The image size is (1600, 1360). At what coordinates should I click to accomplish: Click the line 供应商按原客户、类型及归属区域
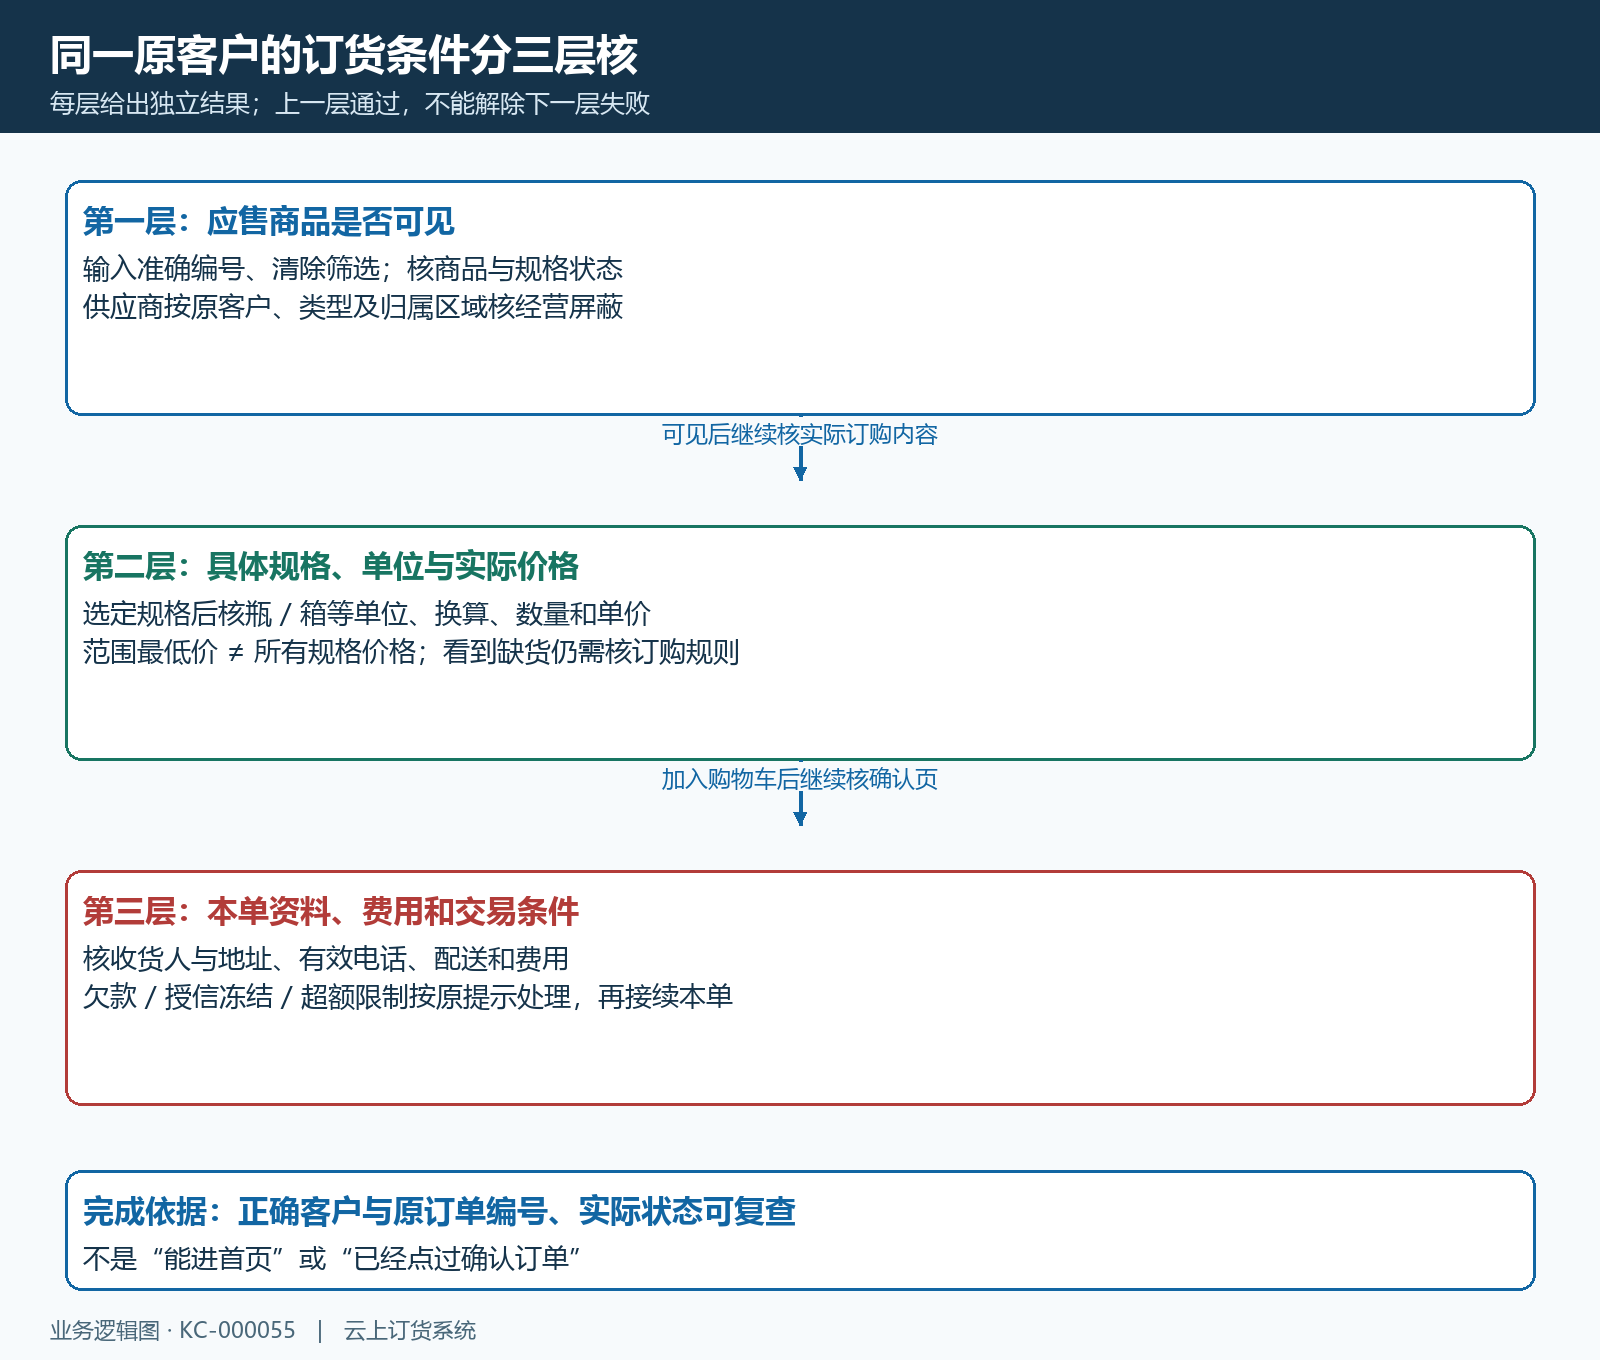[353, 307]
